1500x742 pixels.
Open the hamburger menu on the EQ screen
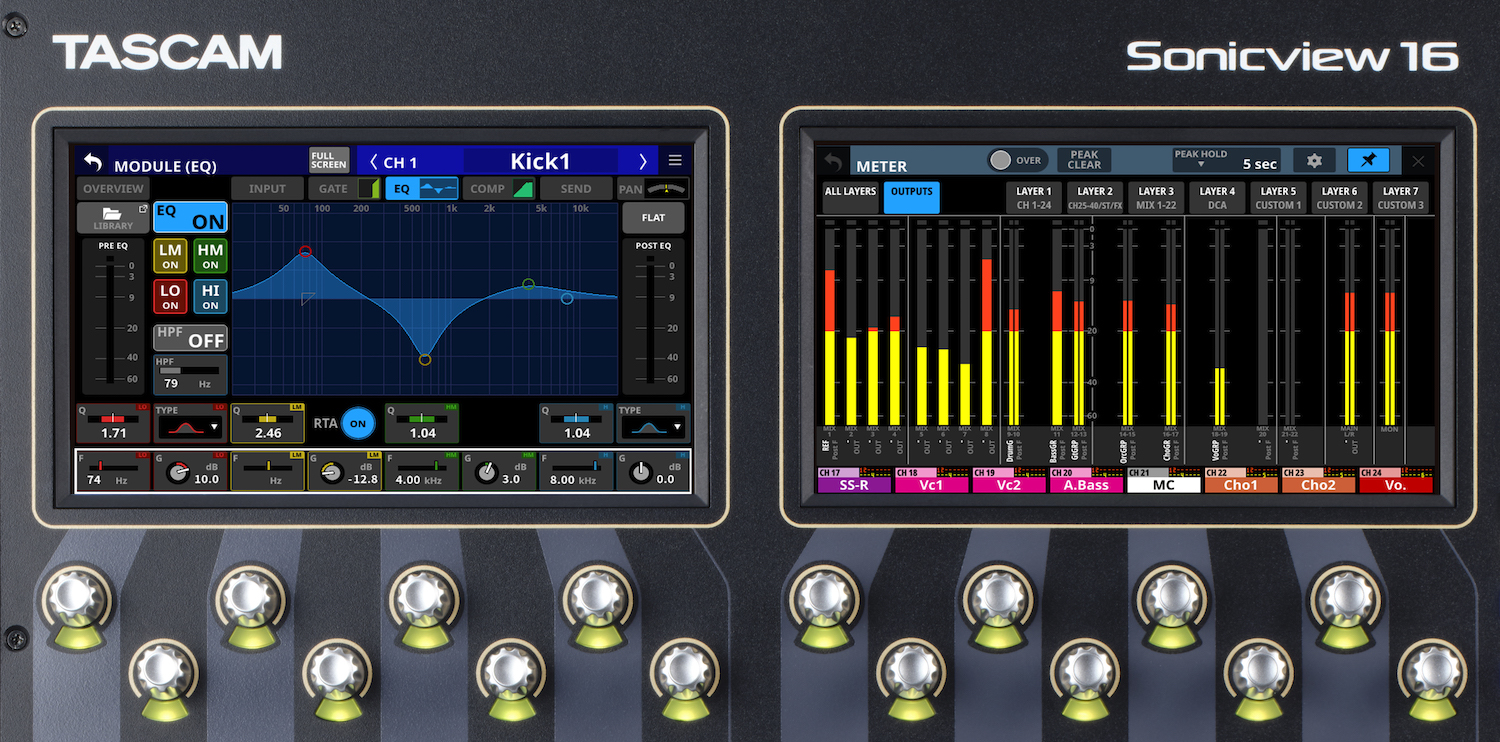click(675, 161)
